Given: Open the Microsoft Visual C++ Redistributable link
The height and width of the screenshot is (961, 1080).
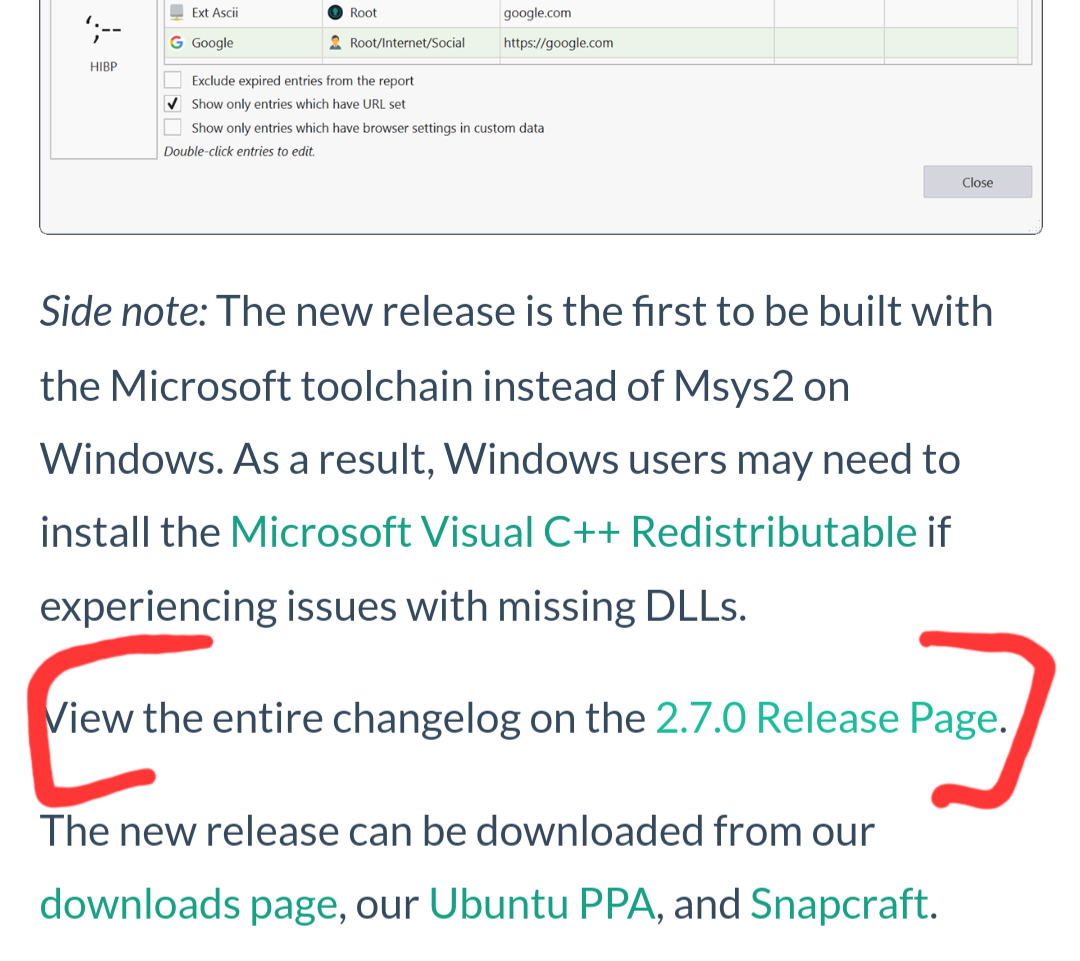Looking at the screenshot, I should [572, 531].
